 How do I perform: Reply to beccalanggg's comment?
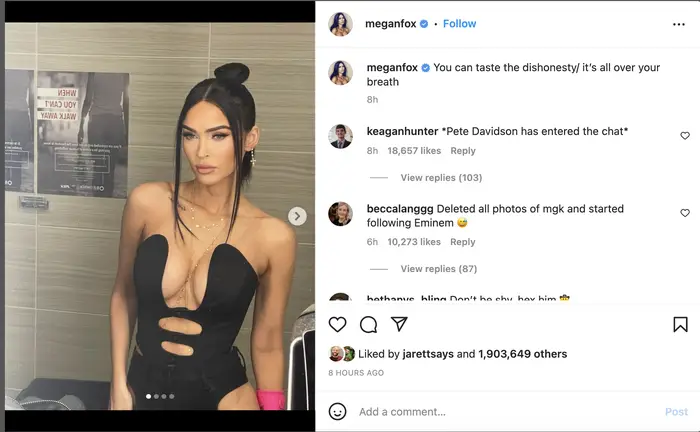[462, 242]
